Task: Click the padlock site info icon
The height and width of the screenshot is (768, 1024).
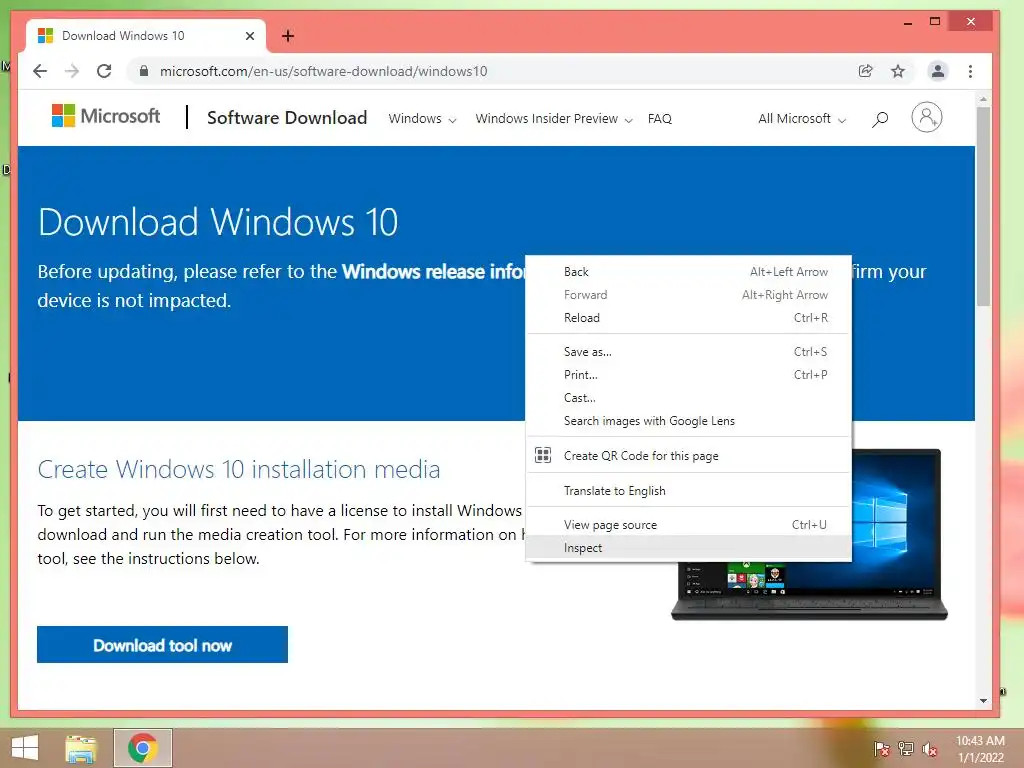Action: coord(144,71)
